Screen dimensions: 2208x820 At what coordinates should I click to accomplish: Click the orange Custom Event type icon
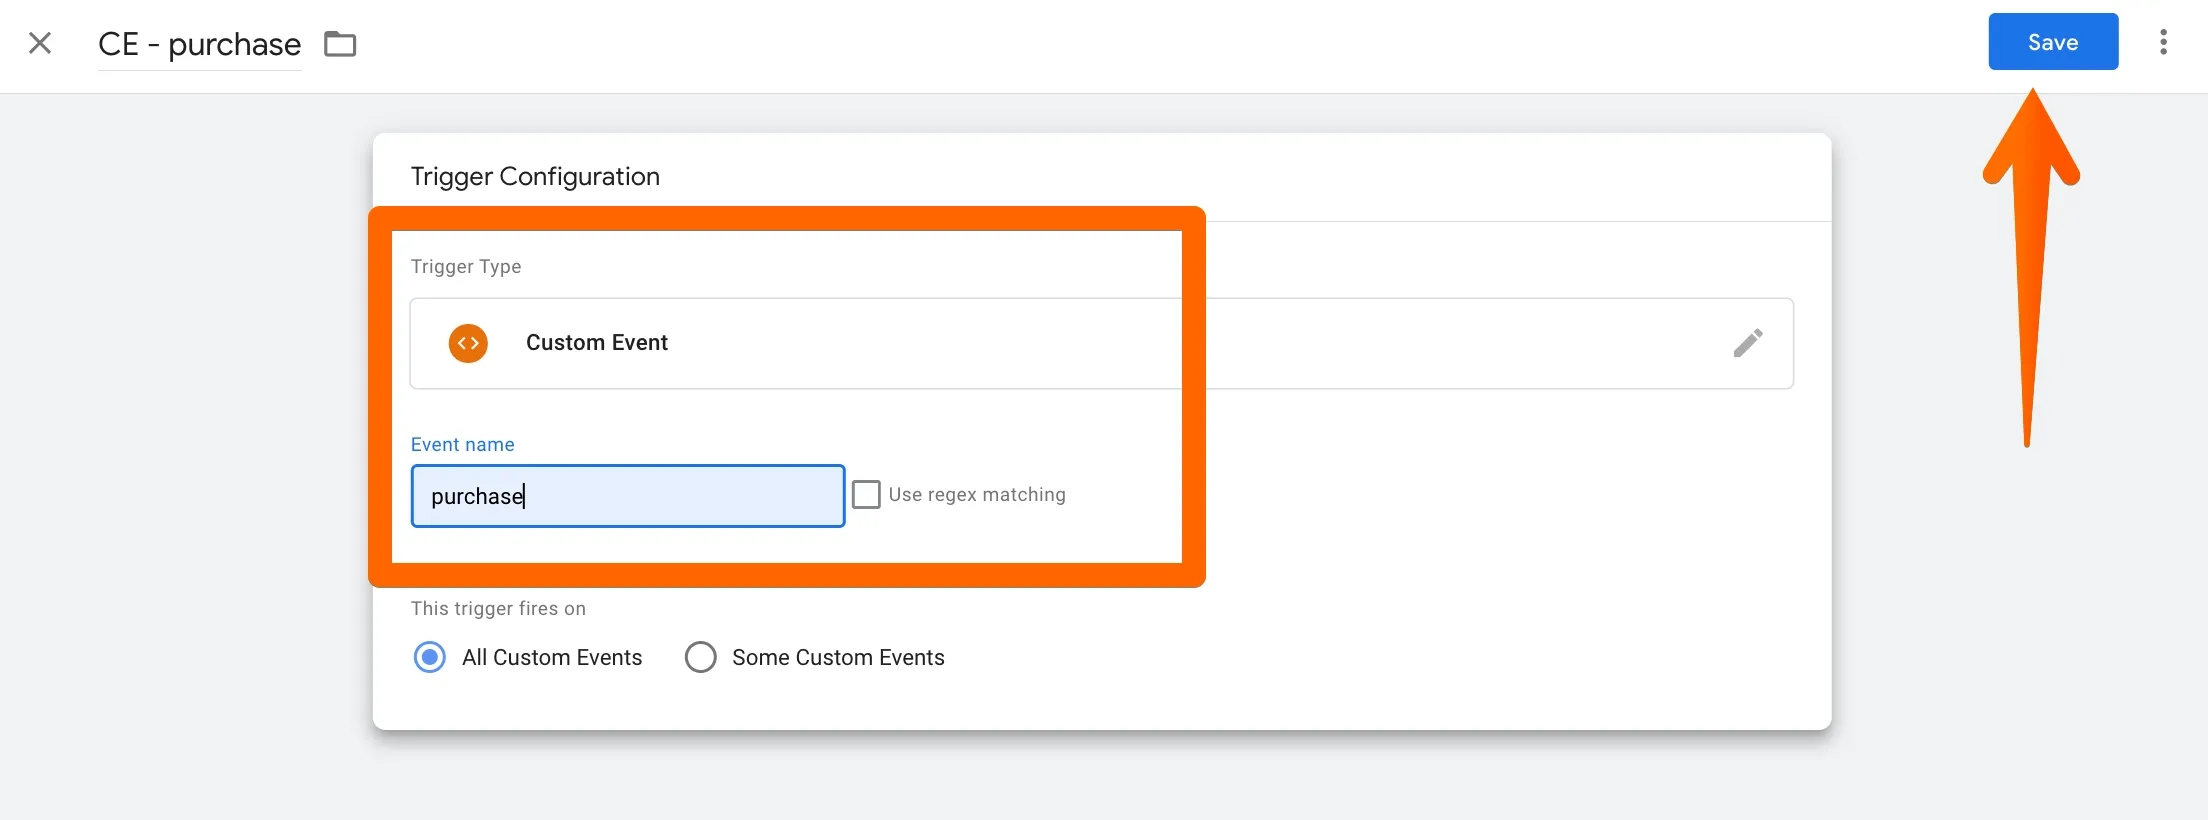pyautogui.click(x=468, y=343)
